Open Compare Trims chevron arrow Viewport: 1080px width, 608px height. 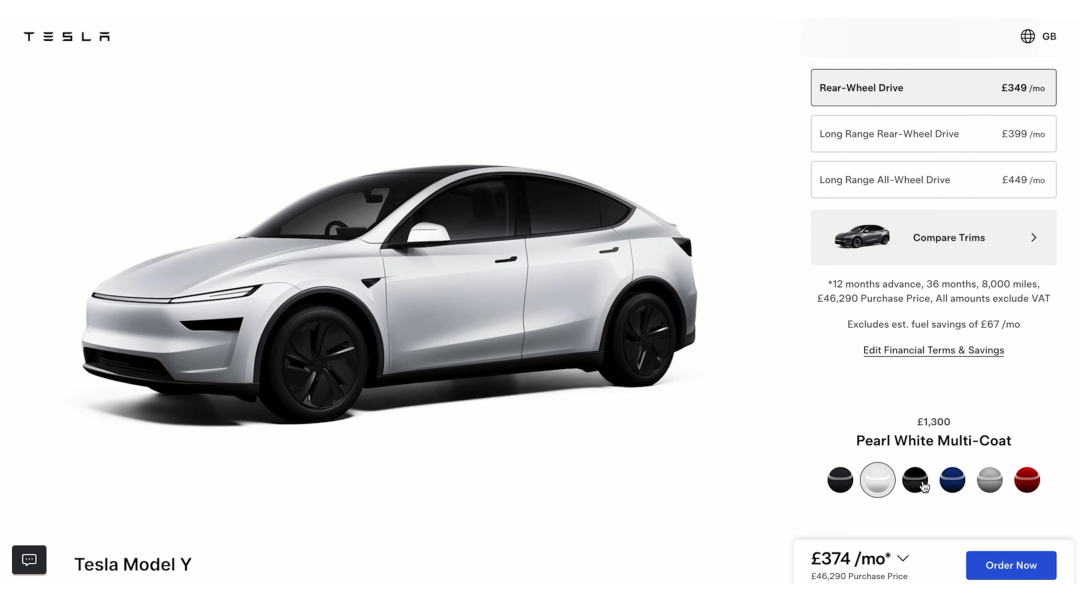coord(1033,238)
